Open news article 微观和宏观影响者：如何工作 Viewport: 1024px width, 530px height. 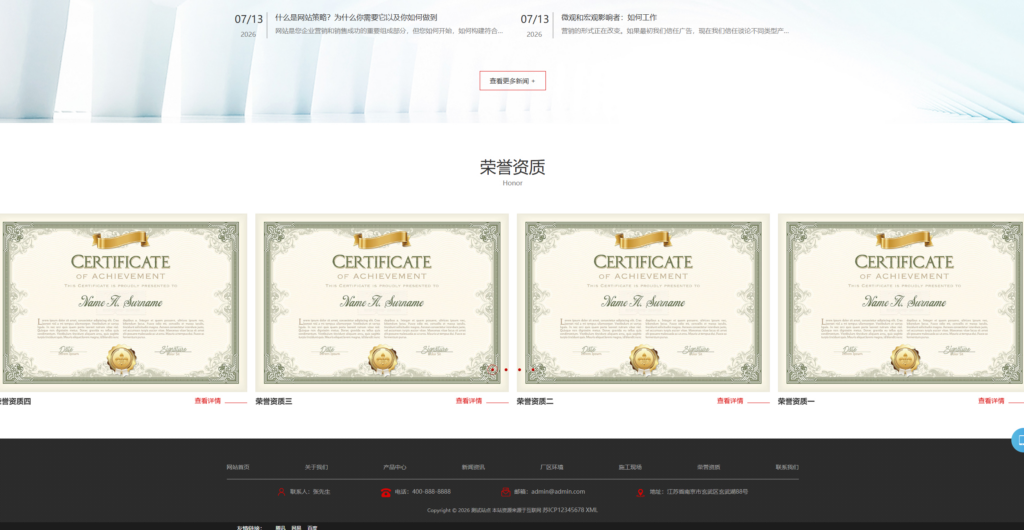[x=609, y=18]
